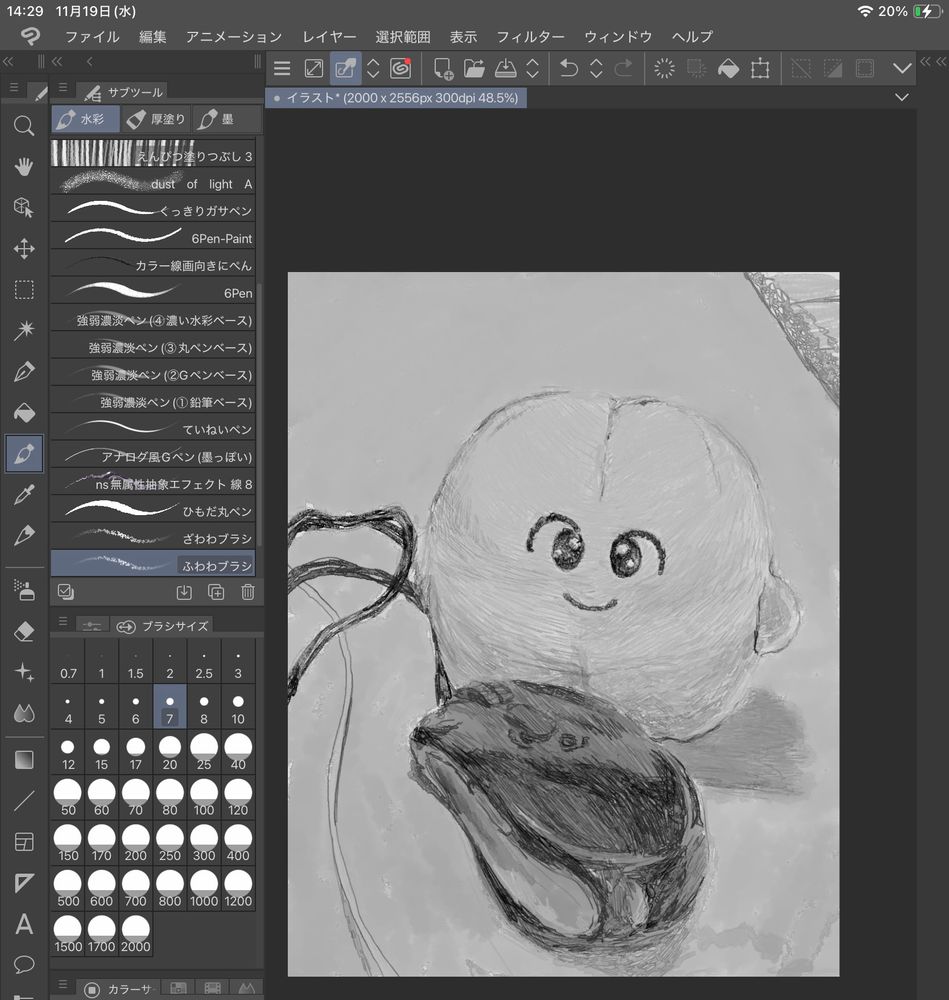Select the Frame Border tool
Viewport: 949px width, 1000px height.
(24, 842)
